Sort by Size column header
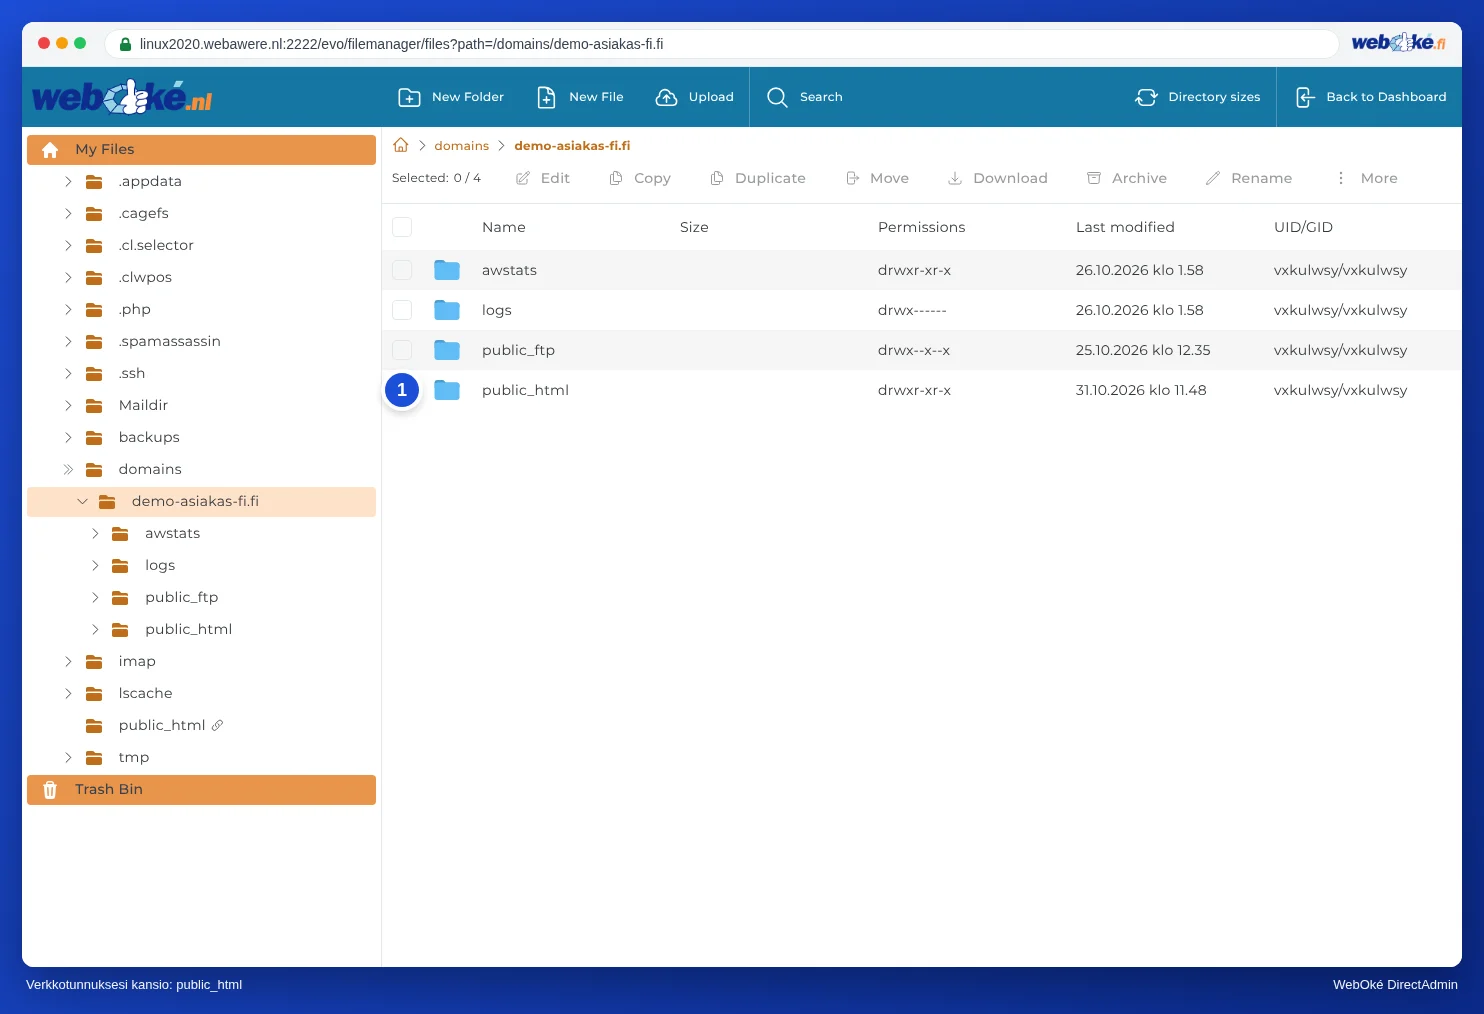The width and height of the screenshot is (1484, 1014). coord(694,227)
